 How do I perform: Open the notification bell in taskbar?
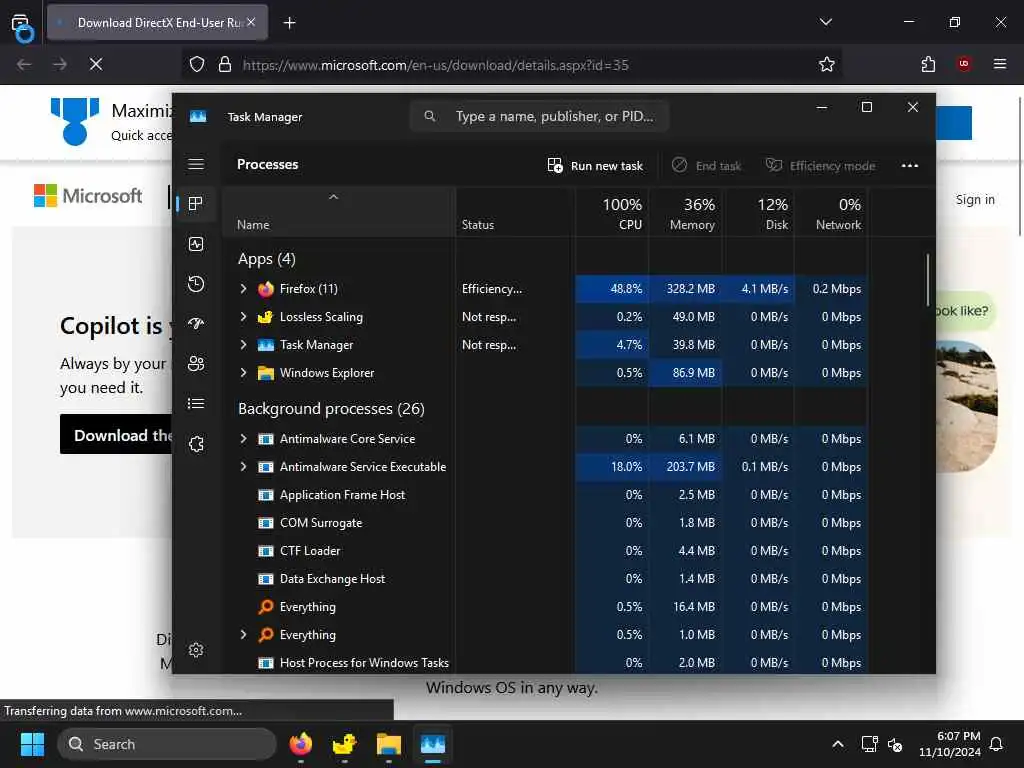click(x=997, y=744)
